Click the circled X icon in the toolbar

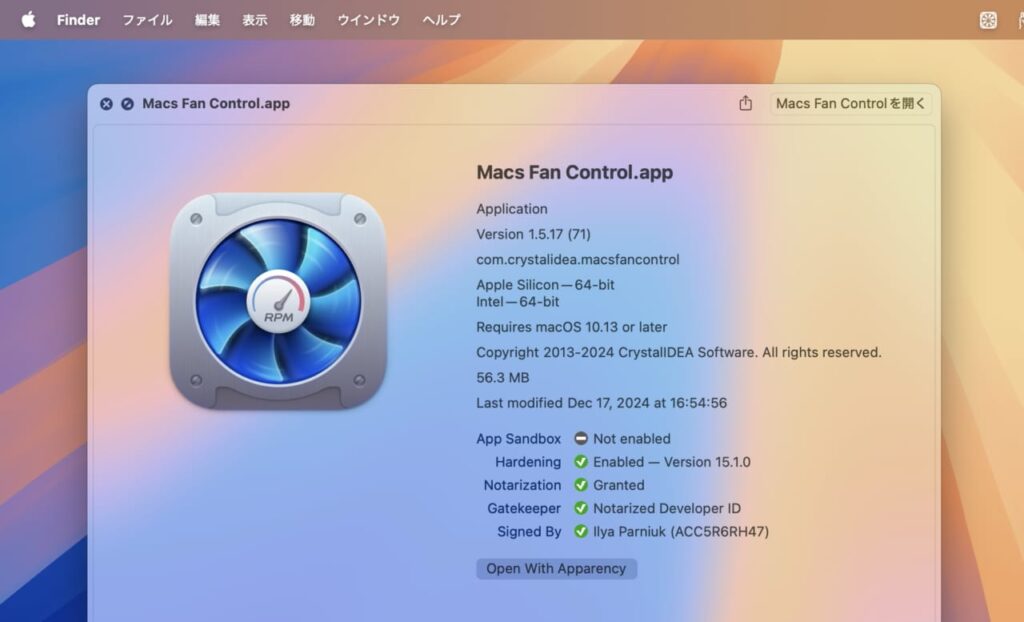106,103
